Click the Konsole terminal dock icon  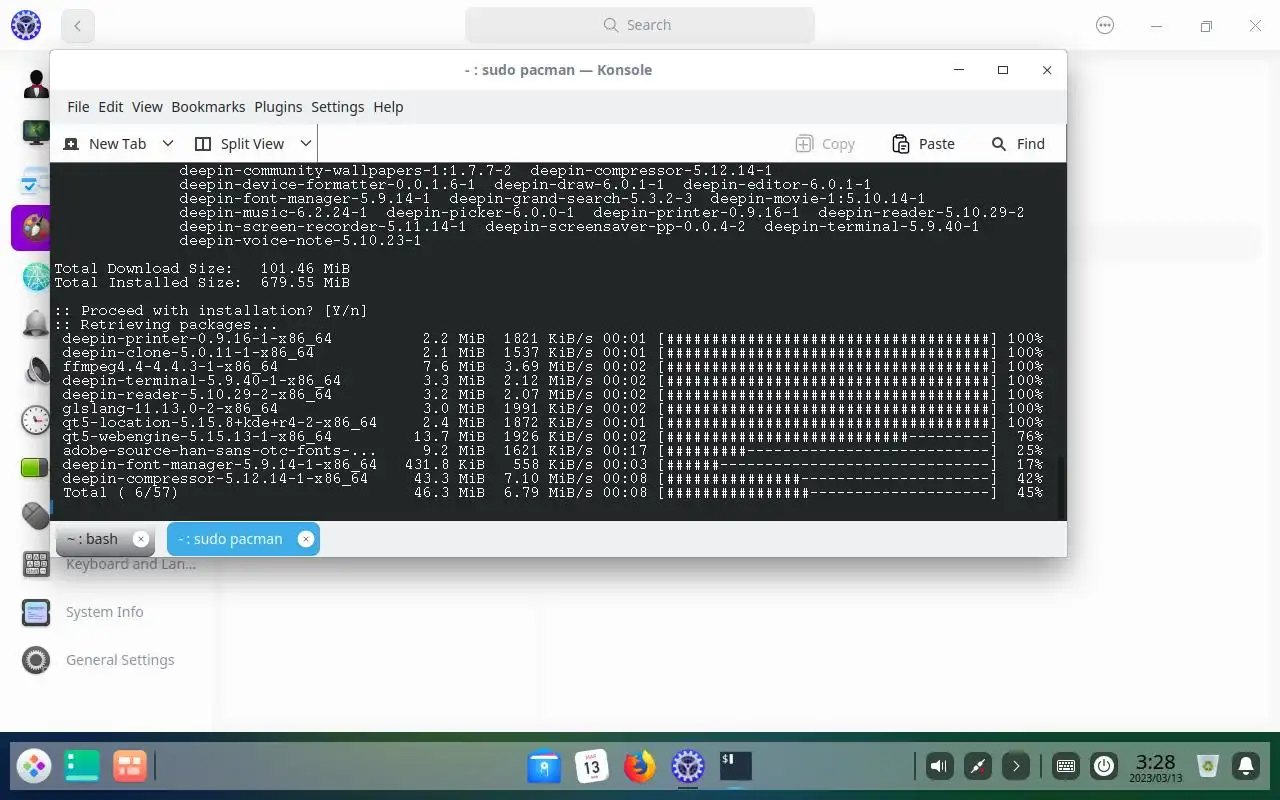pyautogui.click(x=736, y=767)
